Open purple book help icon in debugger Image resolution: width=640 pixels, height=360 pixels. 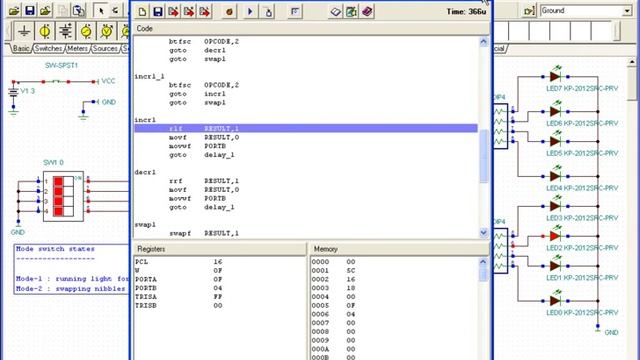[367, 12]
